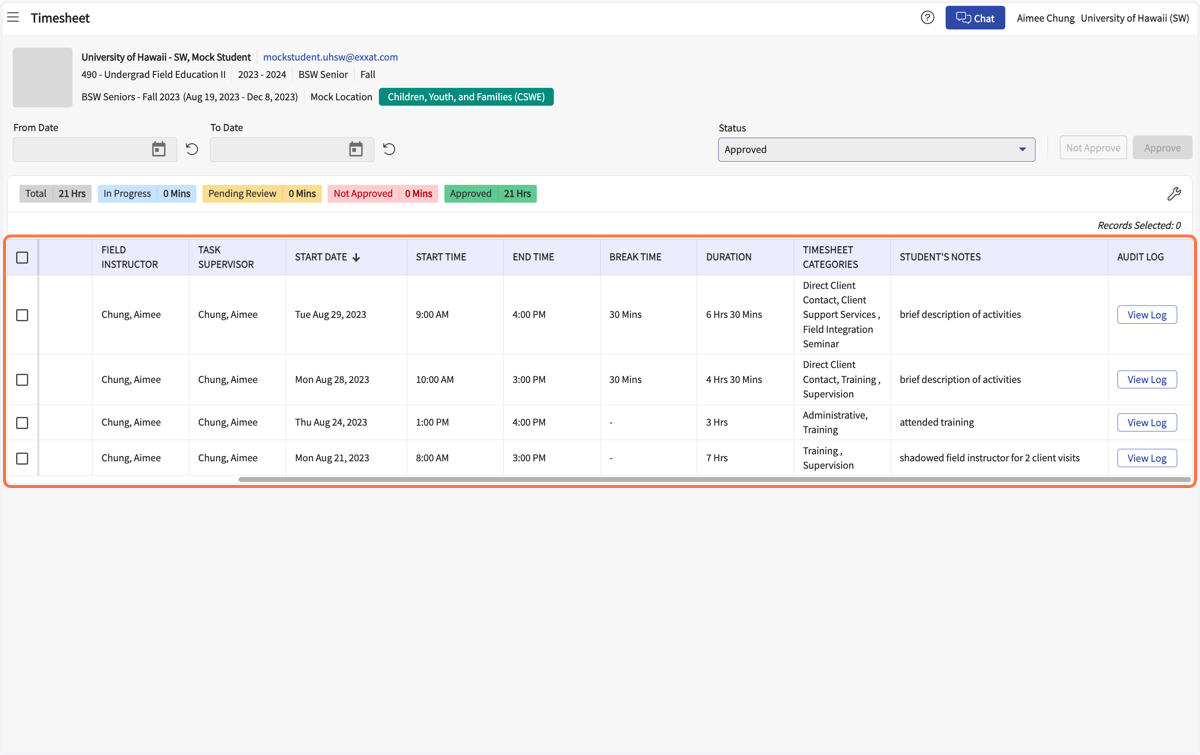View Log for Aug 24 entry
The image size is (1200, 755).
pos(1147,423)
